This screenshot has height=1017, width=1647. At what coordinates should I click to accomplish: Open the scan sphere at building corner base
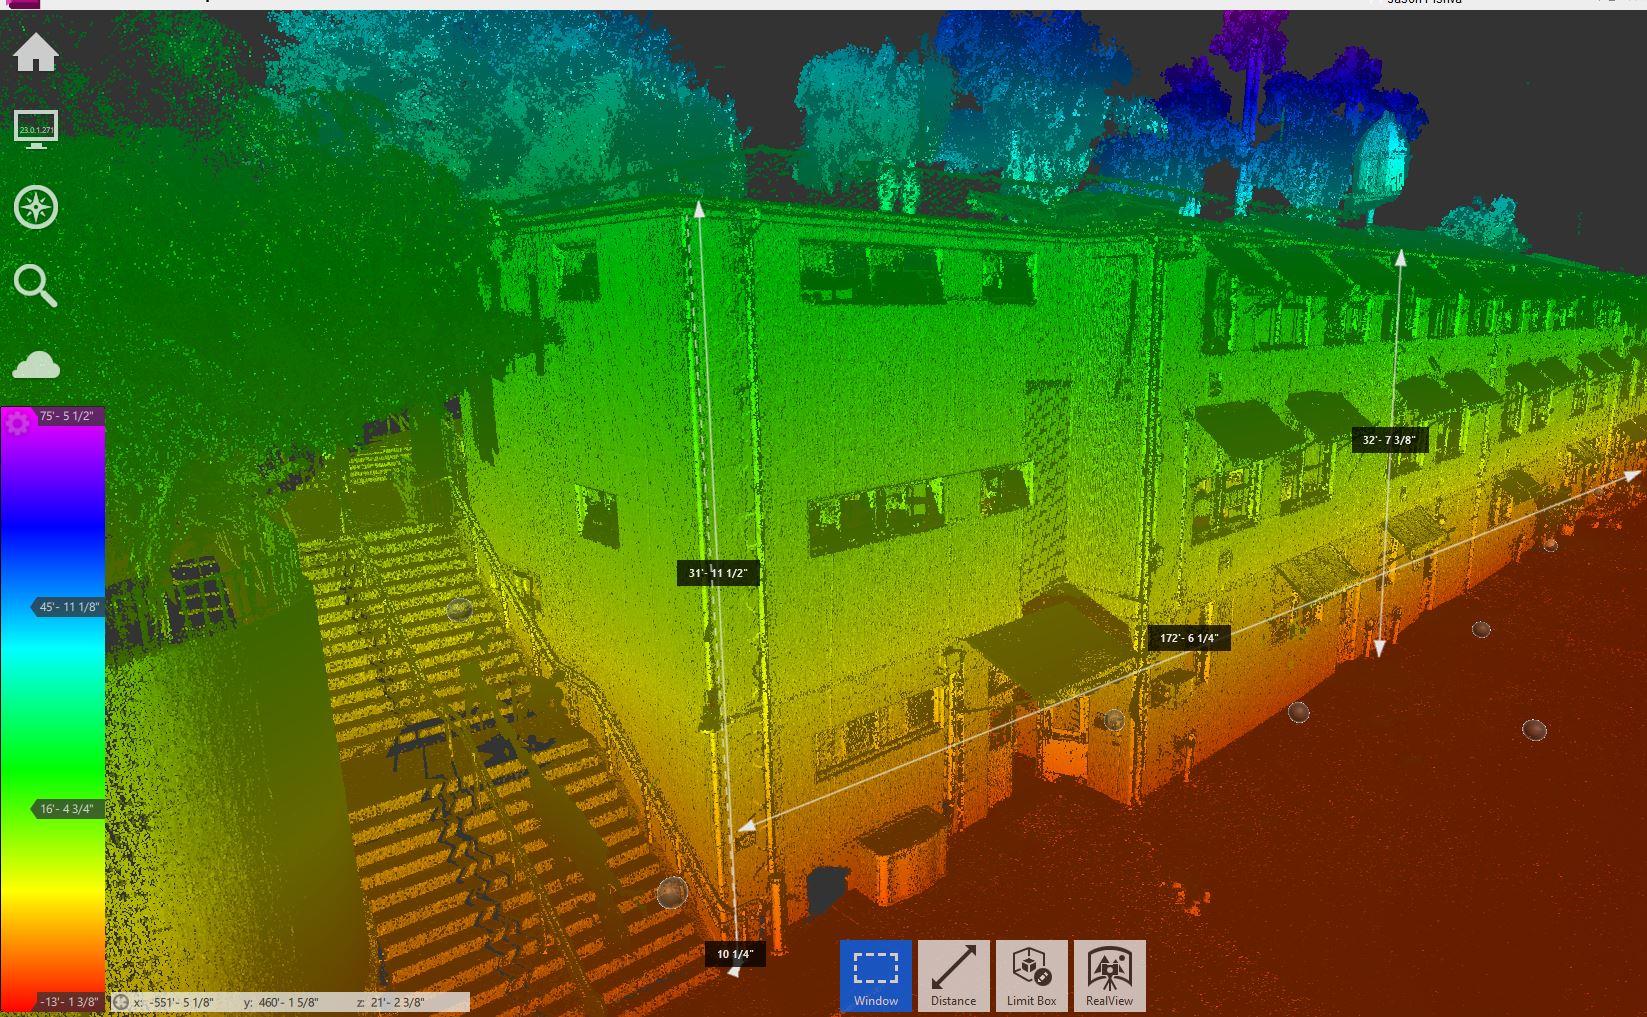click(672, 892)
